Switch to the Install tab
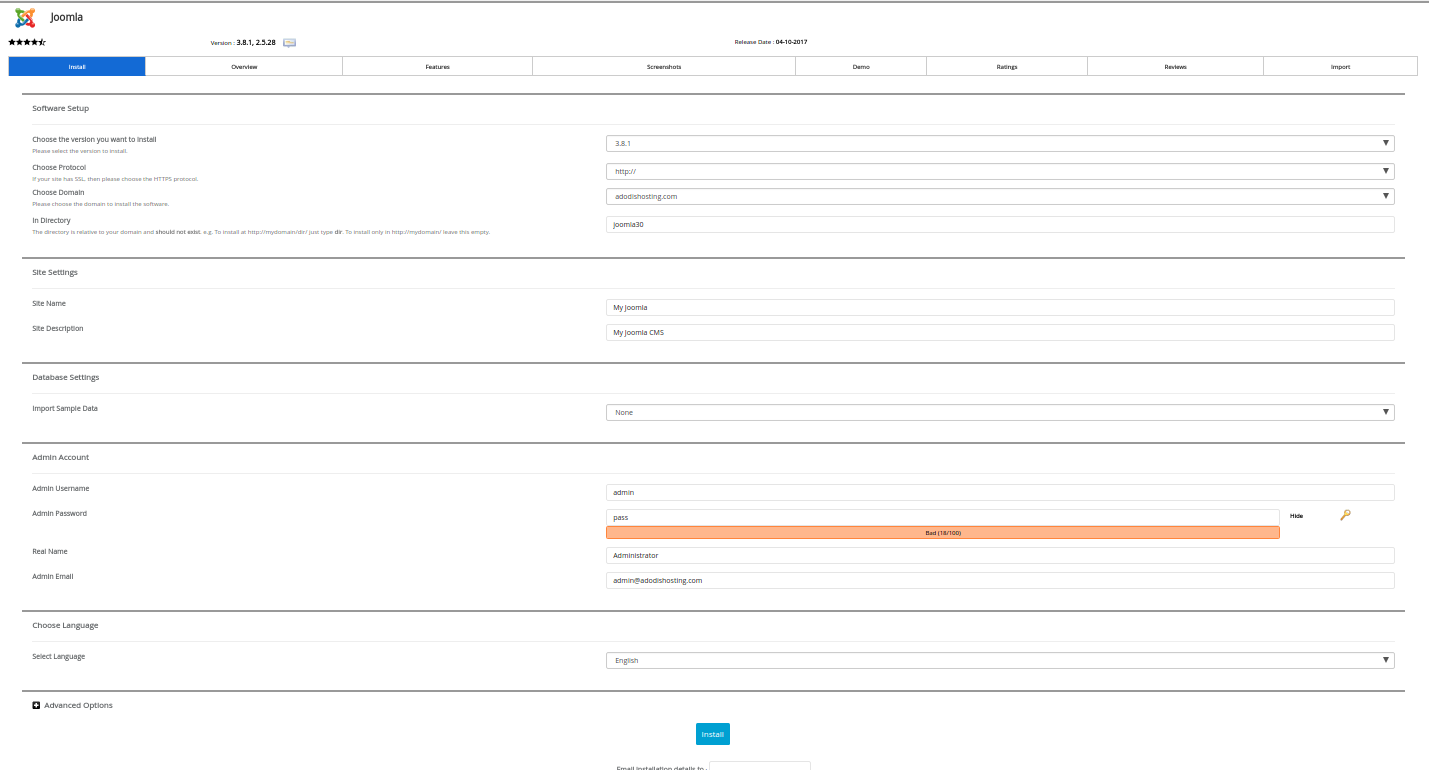Screen dimensions: 1429x770 [x=77, y=66]
